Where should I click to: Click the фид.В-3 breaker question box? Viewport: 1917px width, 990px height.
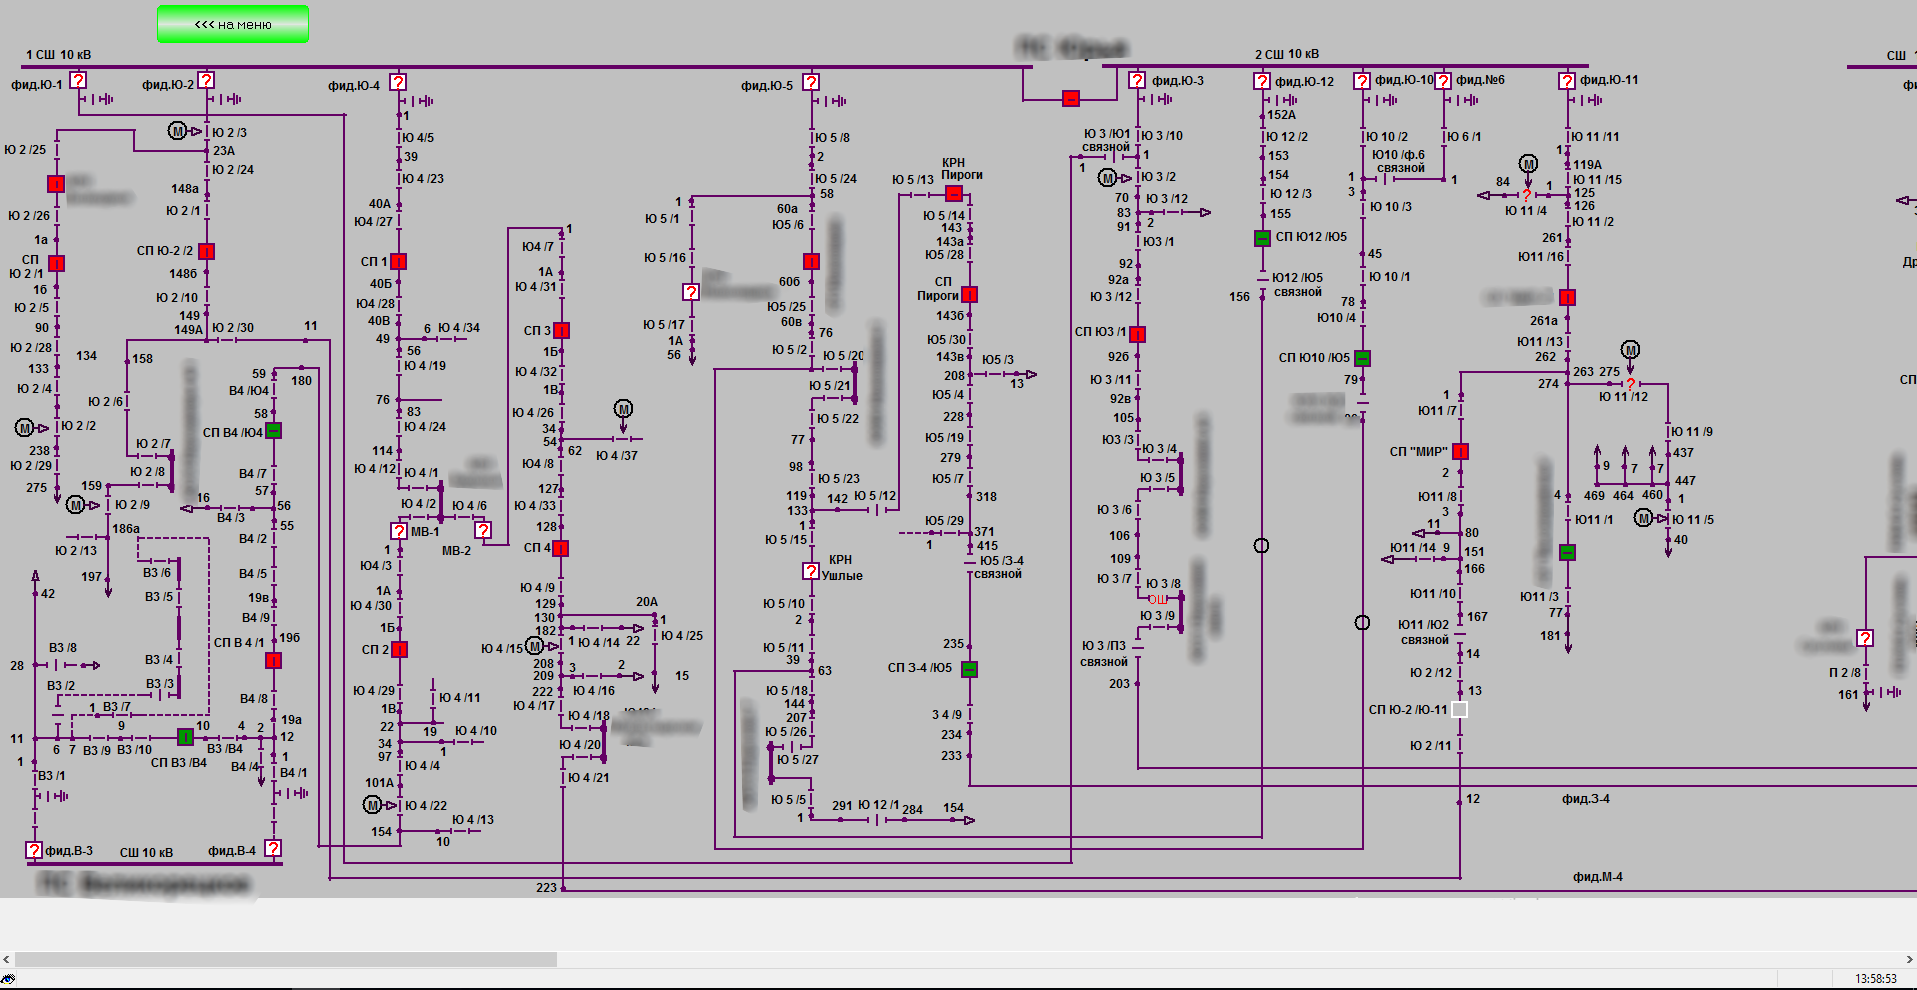coord(34,850)
